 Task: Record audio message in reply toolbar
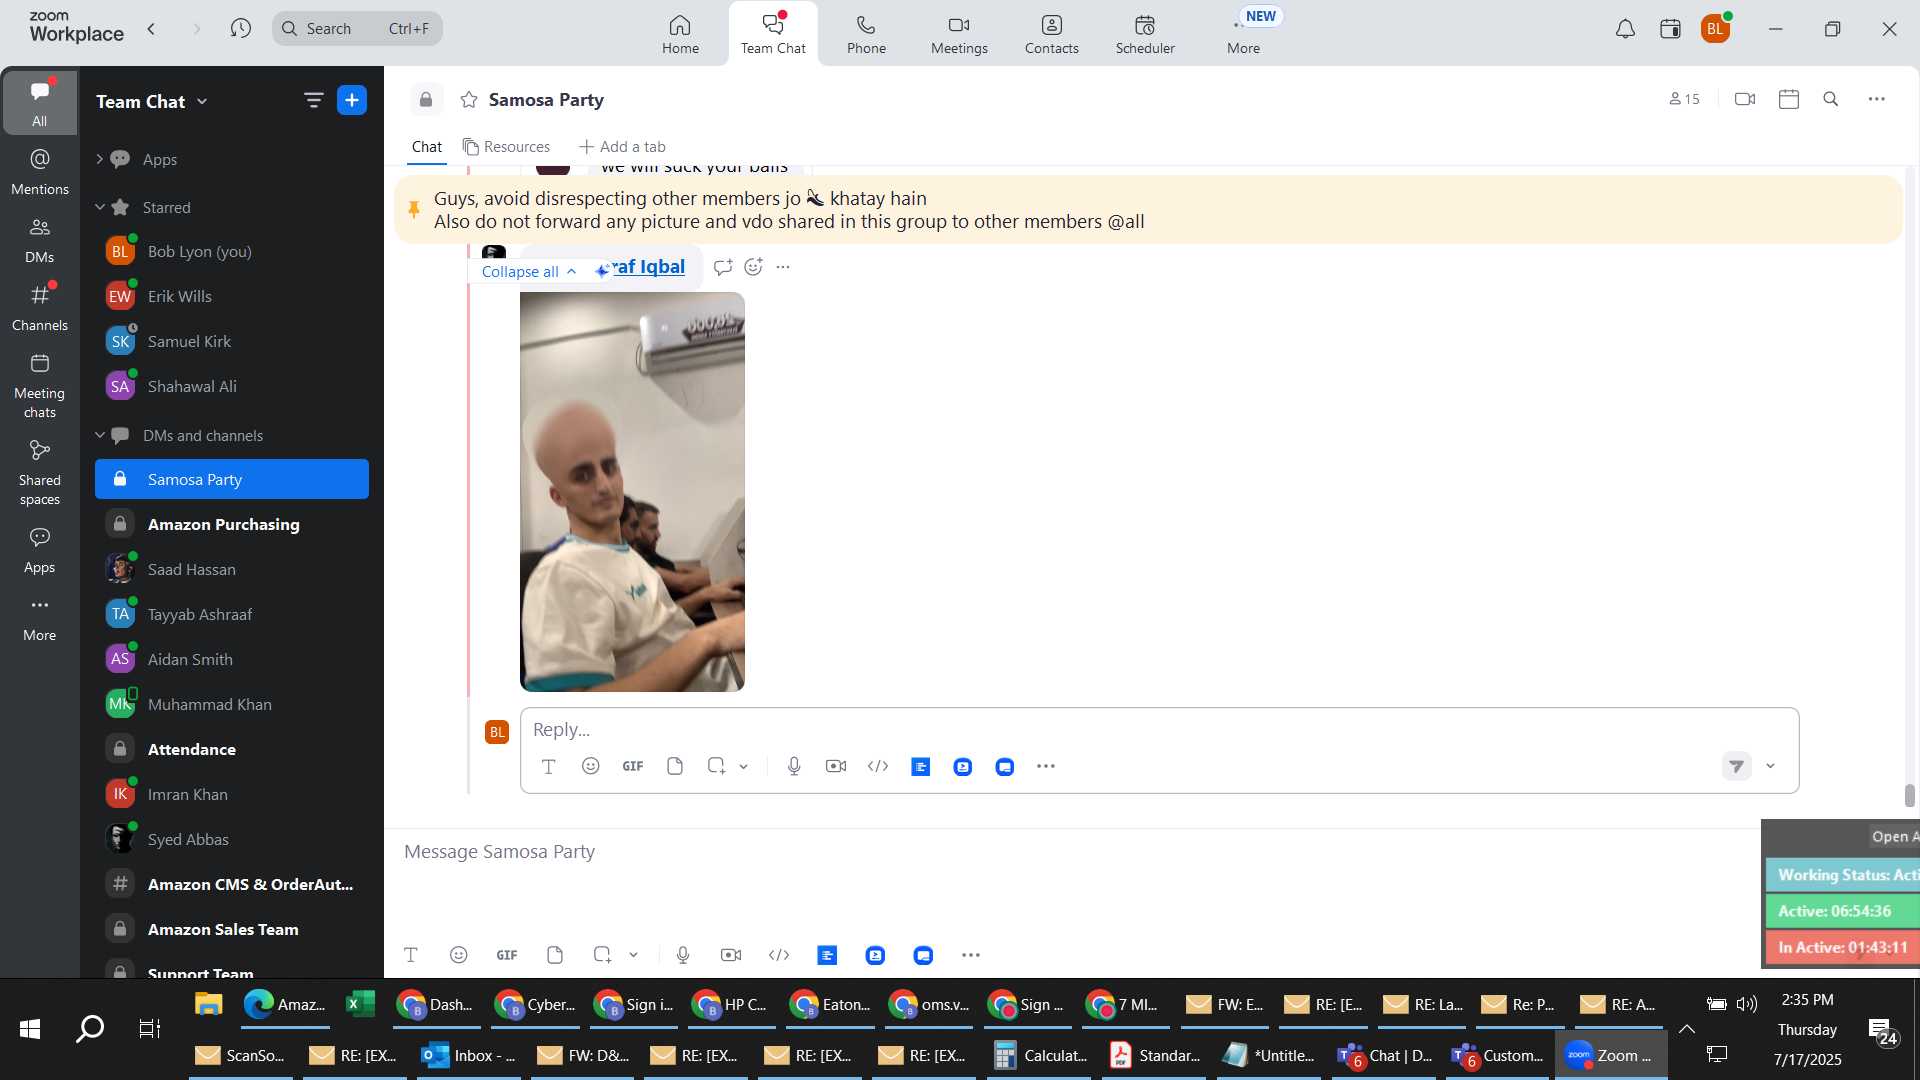793,766
